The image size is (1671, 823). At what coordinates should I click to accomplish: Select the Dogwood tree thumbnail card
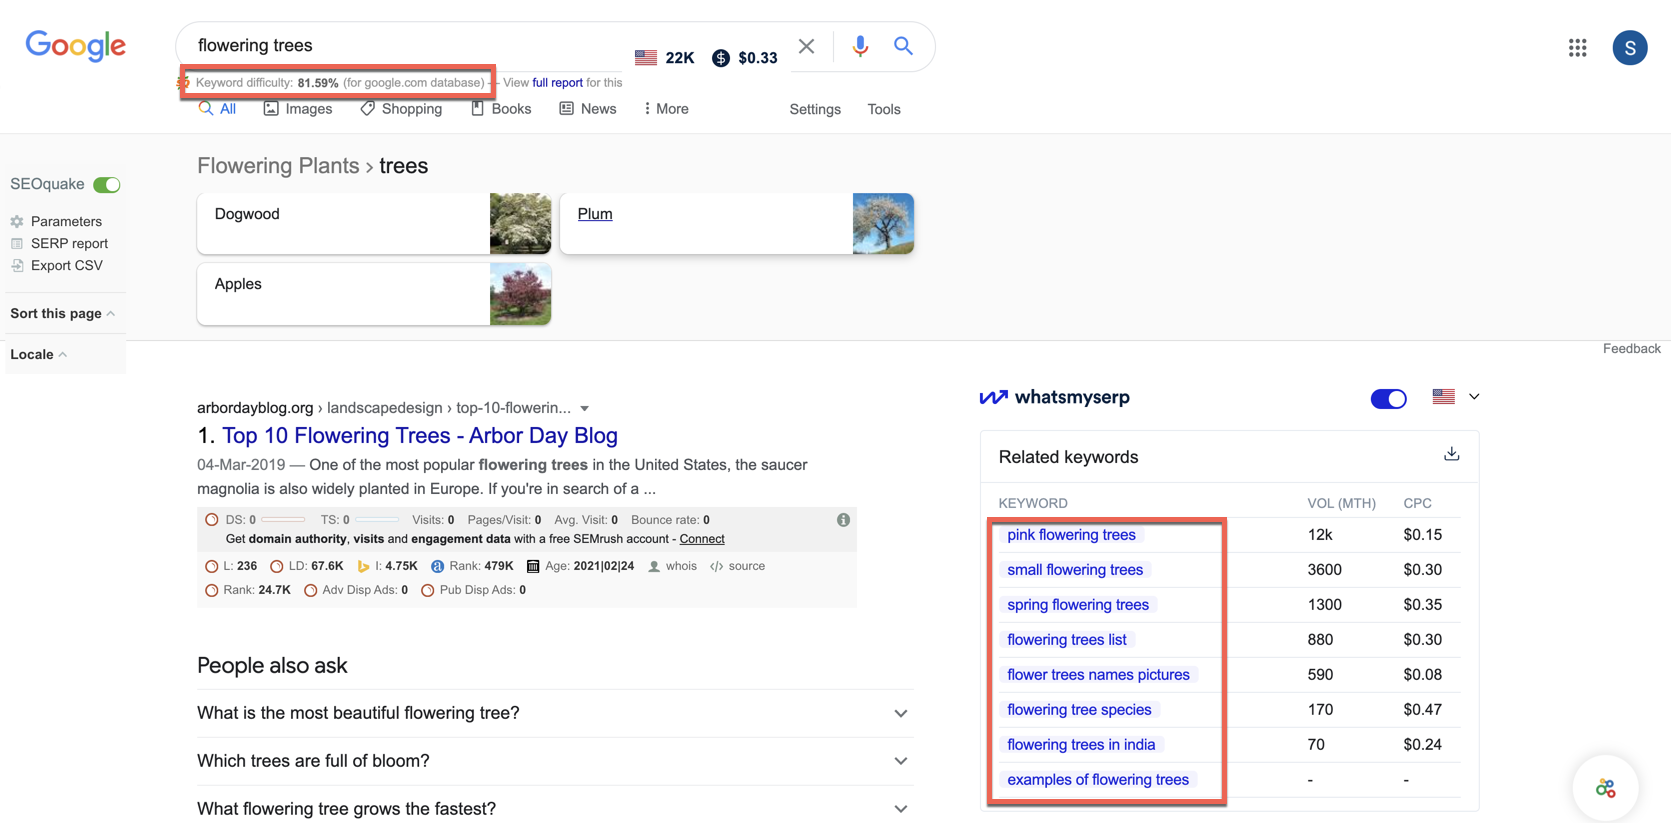[x=374, y=224]
